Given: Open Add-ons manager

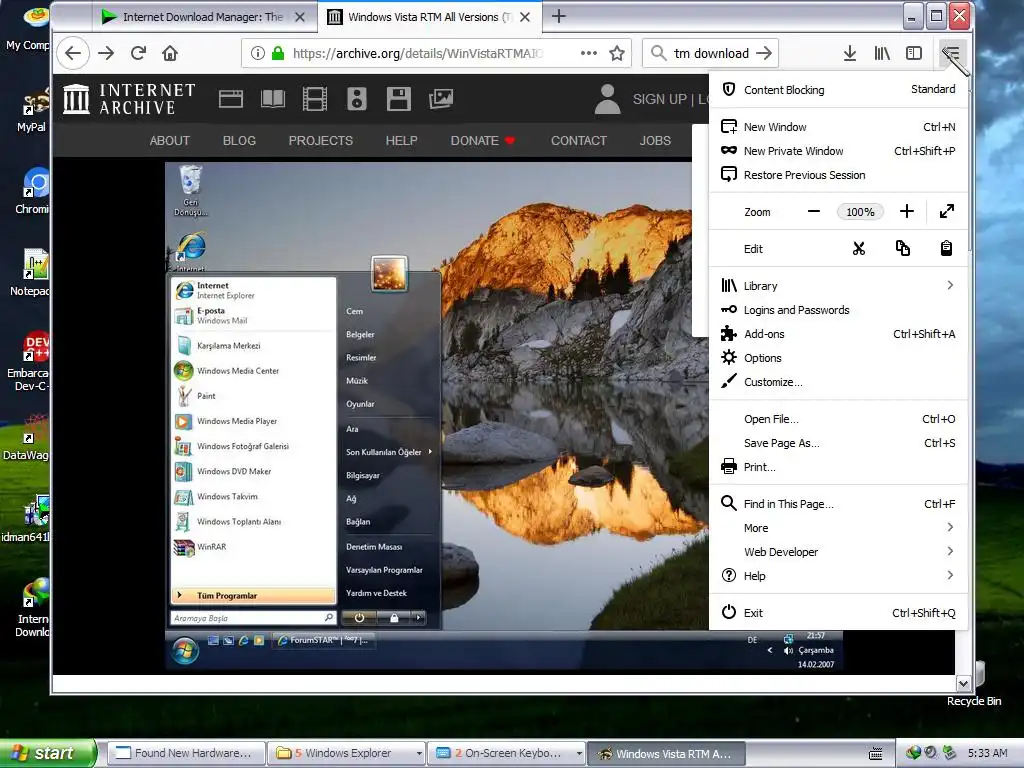Looking at the screenshot, I should point(838,334).
